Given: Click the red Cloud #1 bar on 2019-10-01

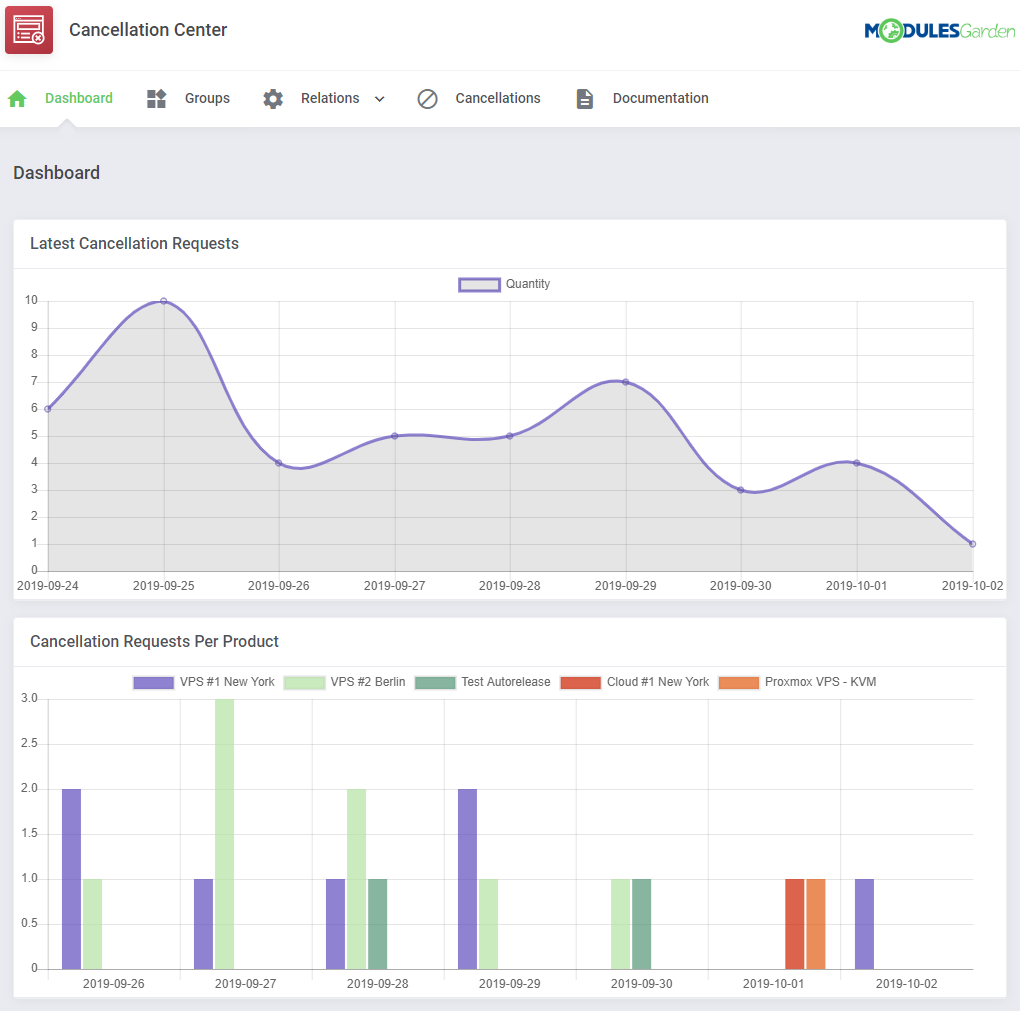Looking at the screenshot, I should coord(795,924).
